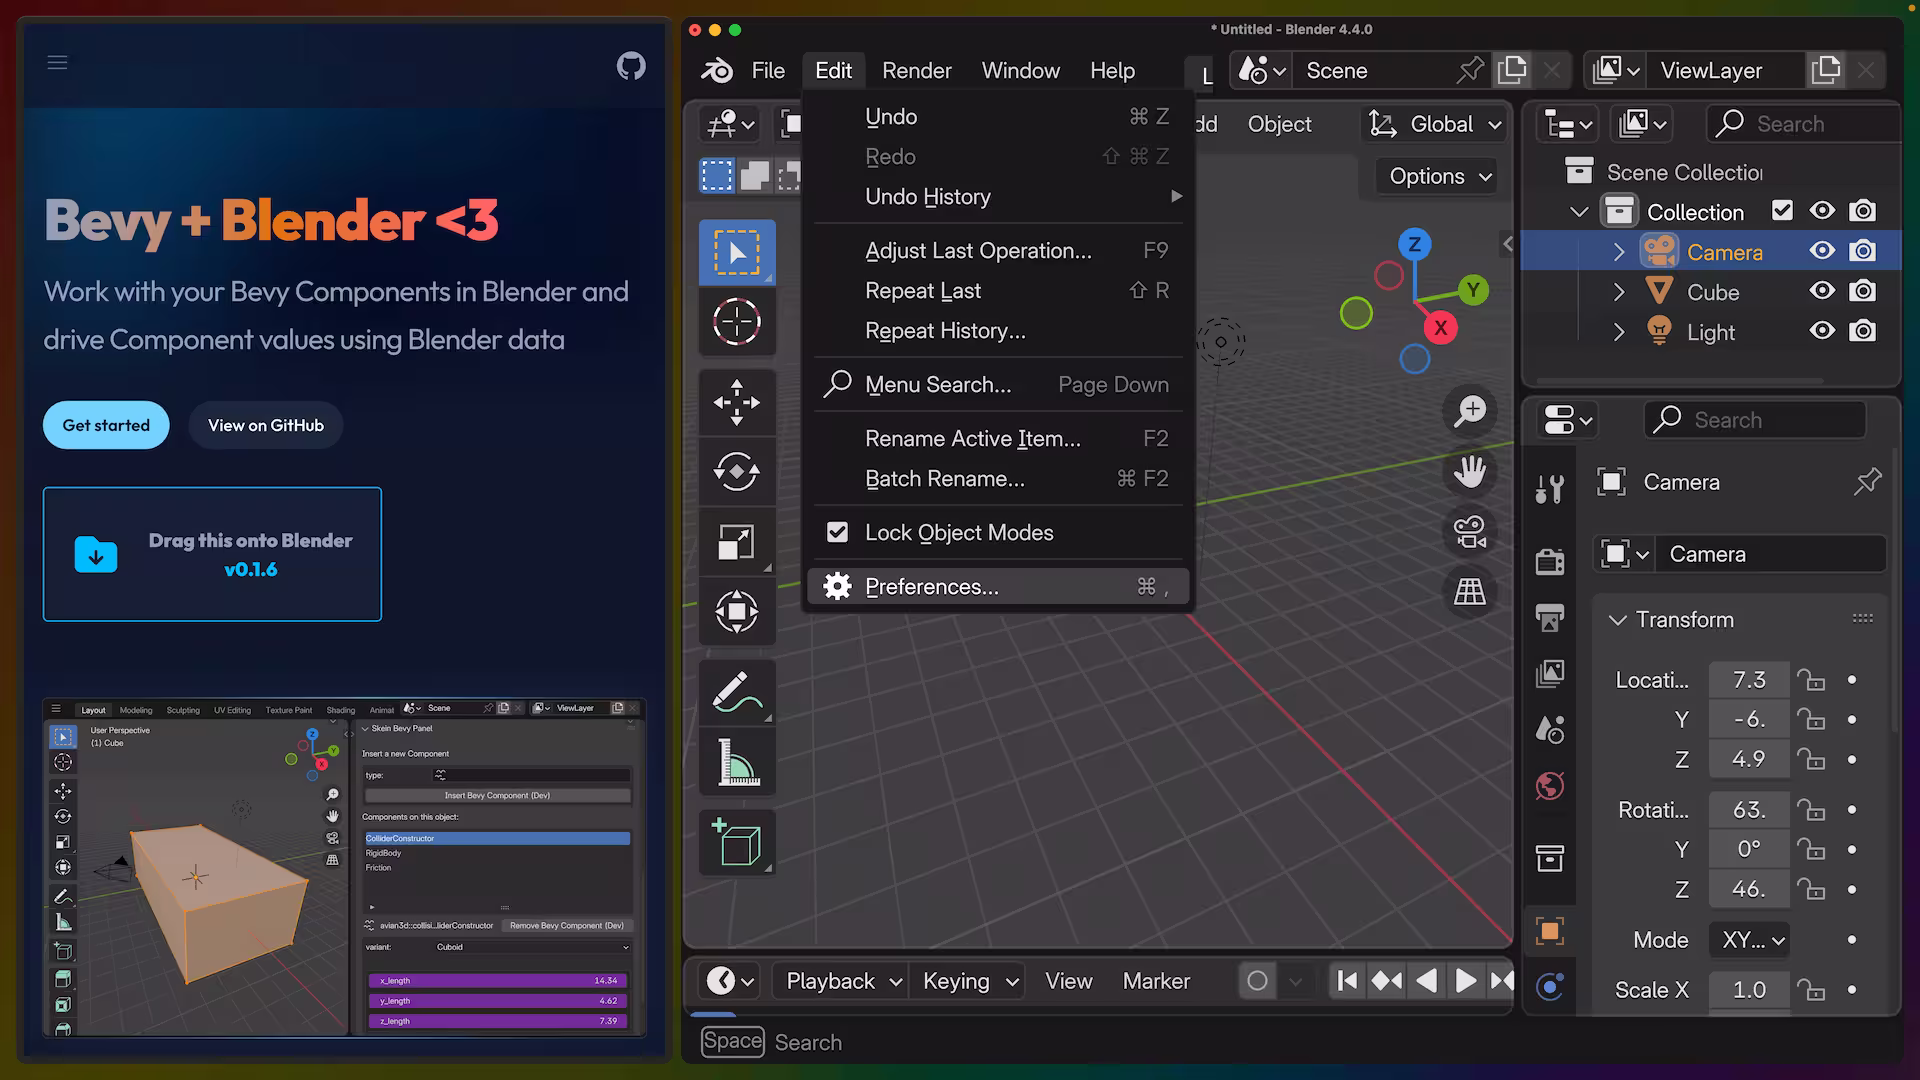Play animation in timeline
This screenshot has width=1920, height=1080.
pos(1465,981)
